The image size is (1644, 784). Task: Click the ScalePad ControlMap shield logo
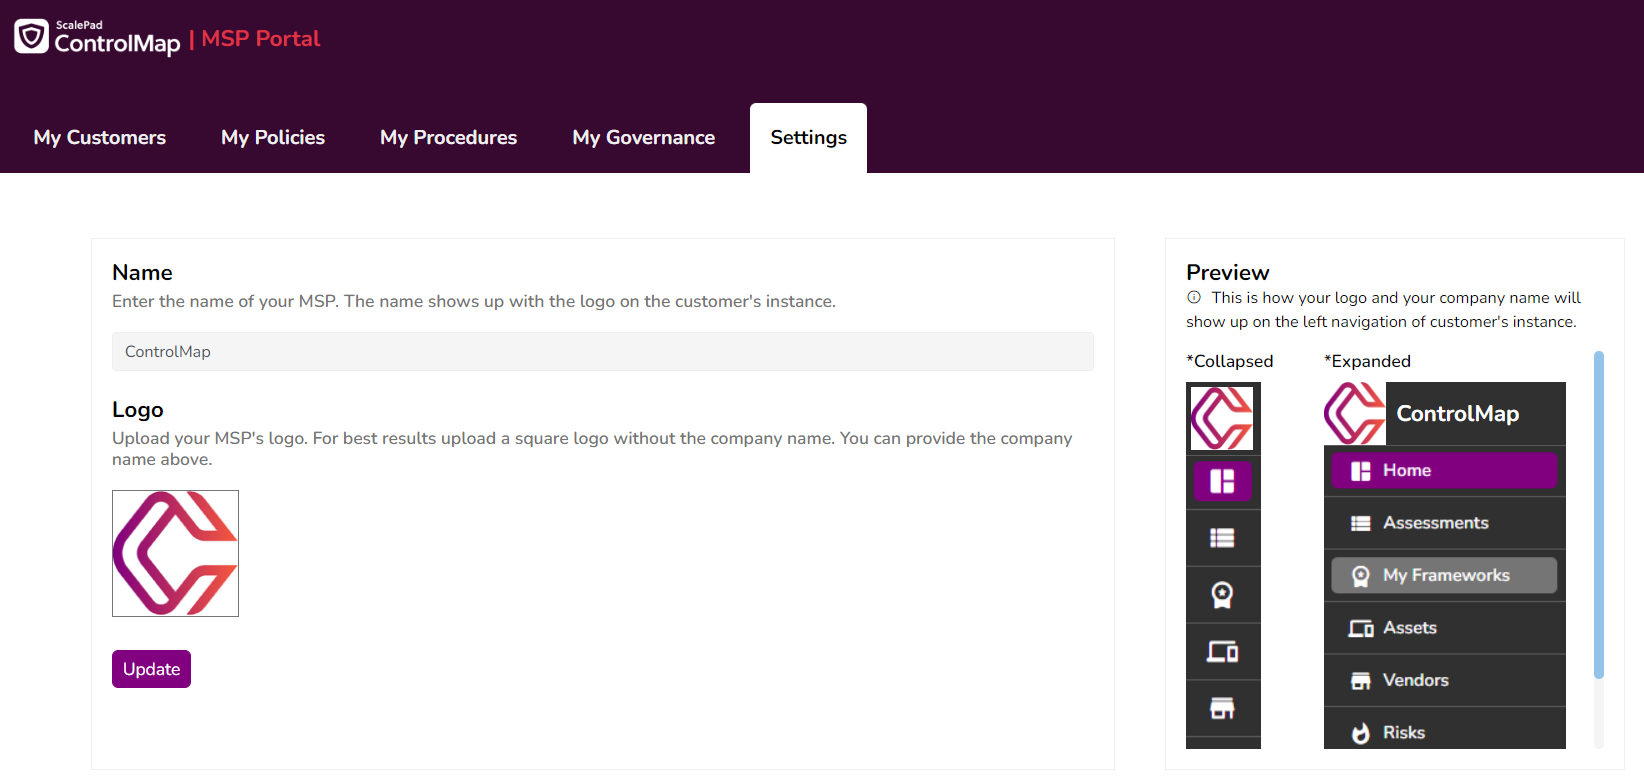pos(31,36)
